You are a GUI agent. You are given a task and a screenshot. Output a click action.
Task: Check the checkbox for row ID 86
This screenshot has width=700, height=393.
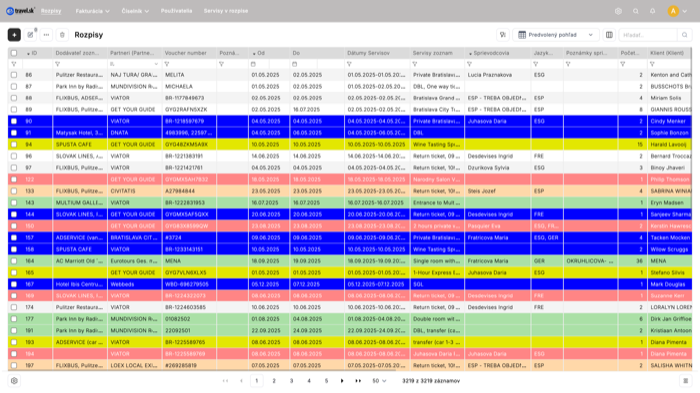point(14,75)
